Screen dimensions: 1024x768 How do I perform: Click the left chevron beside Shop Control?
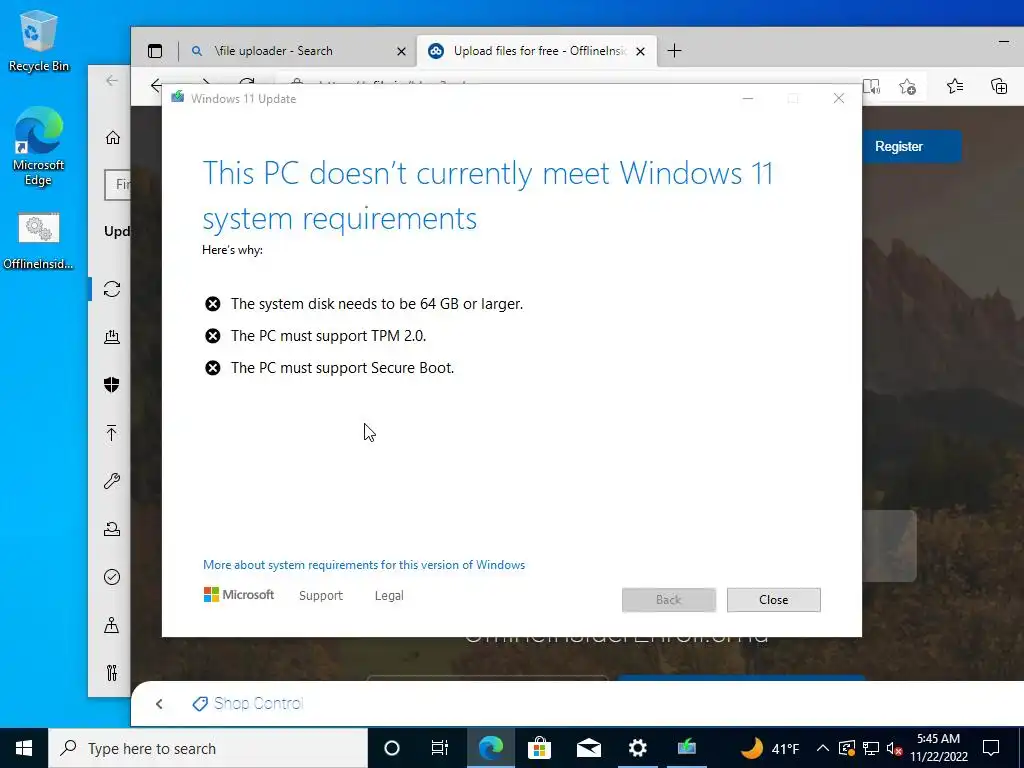(x=159, y=703)
